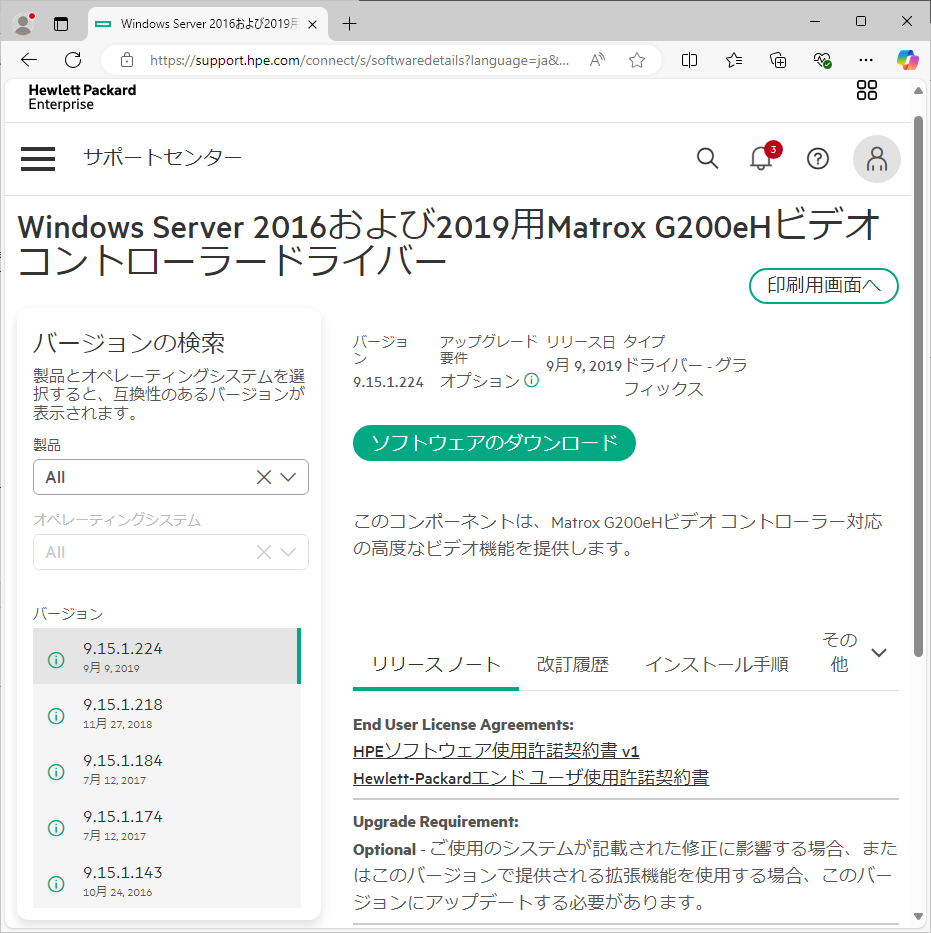Open notifications bell with 3 badge
The image size is (931, 933).
[x=763, y=158]
